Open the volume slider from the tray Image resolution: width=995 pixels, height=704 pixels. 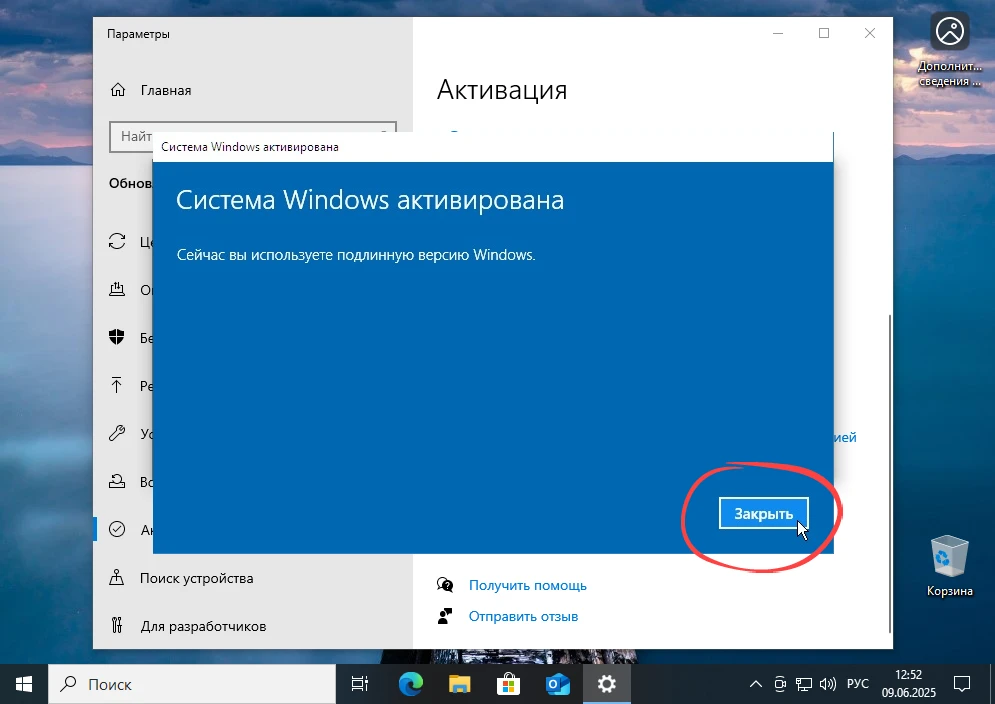(827, 684)
